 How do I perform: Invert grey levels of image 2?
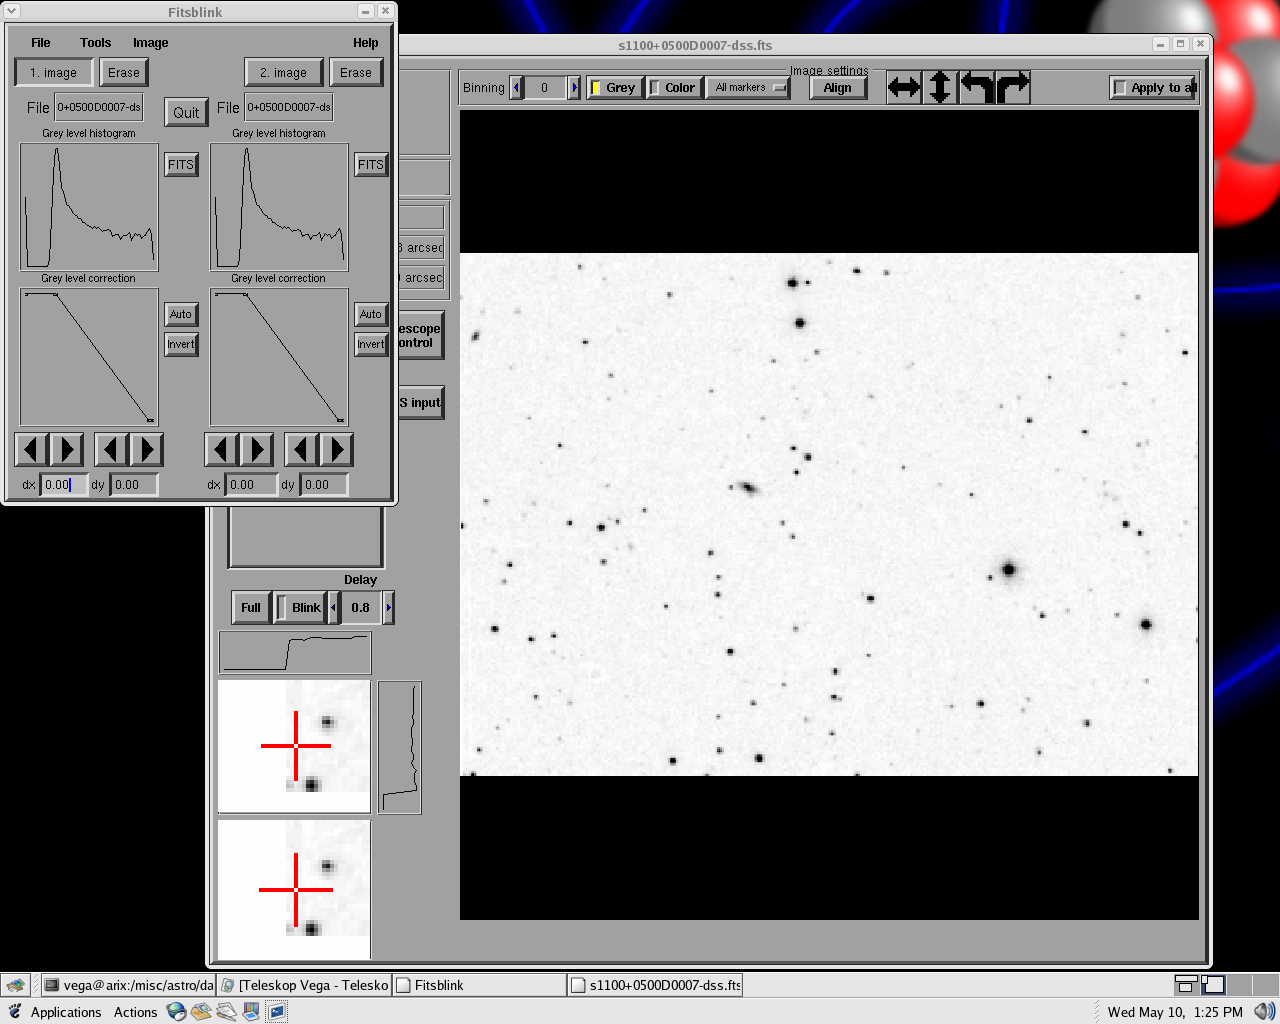point(371,344)
